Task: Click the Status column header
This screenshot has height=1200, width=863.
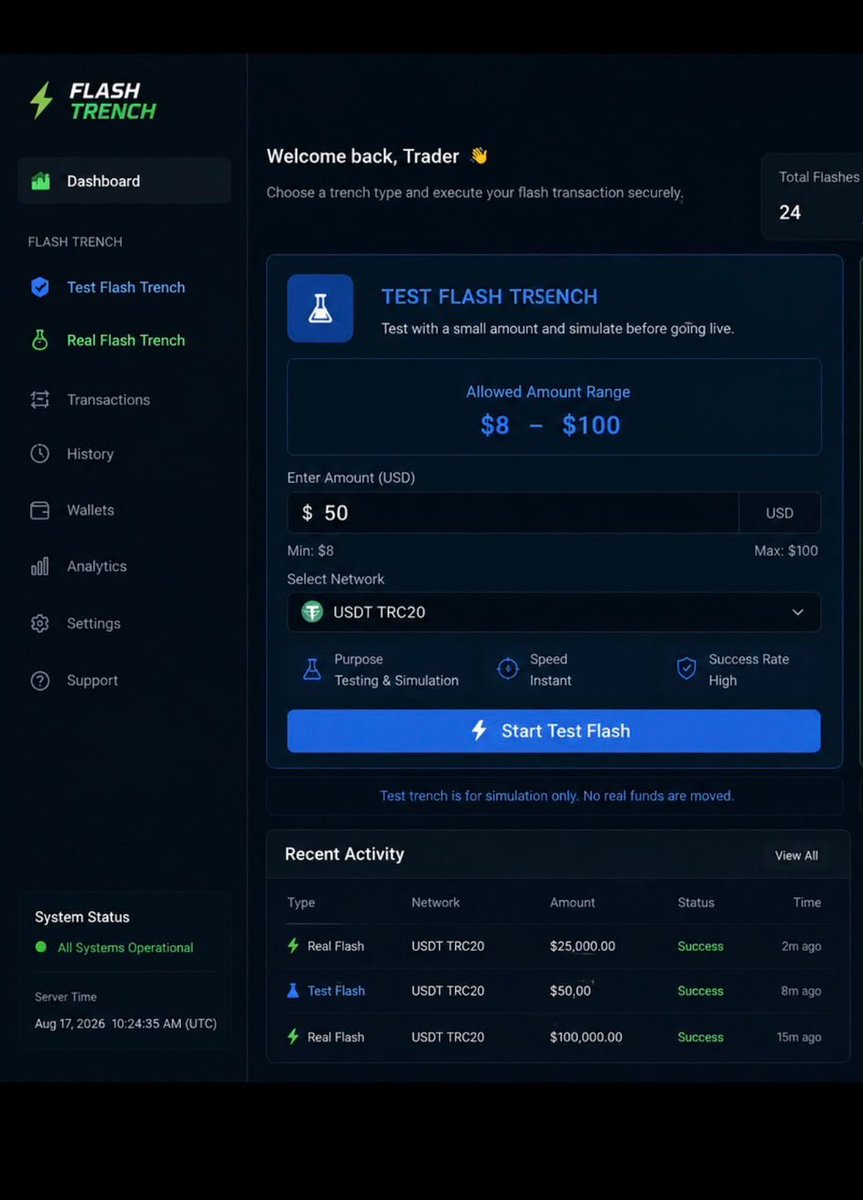Action: [696, 902]
